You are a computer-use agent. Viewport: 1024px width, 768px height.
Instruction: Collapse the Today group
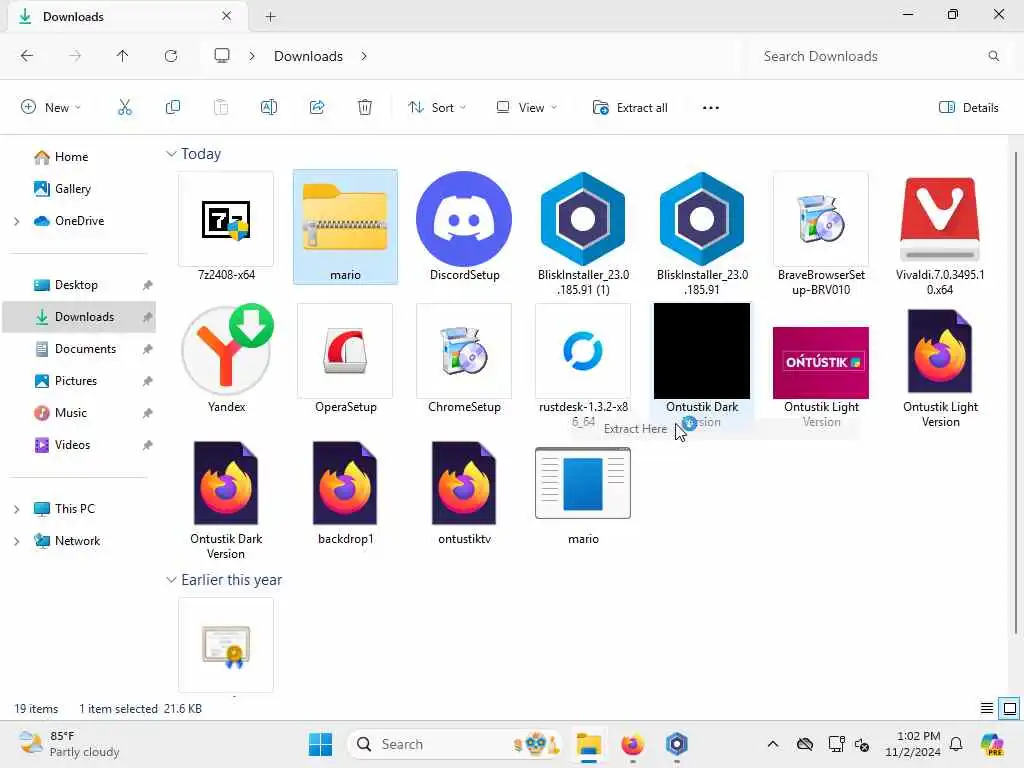(171, 154)
